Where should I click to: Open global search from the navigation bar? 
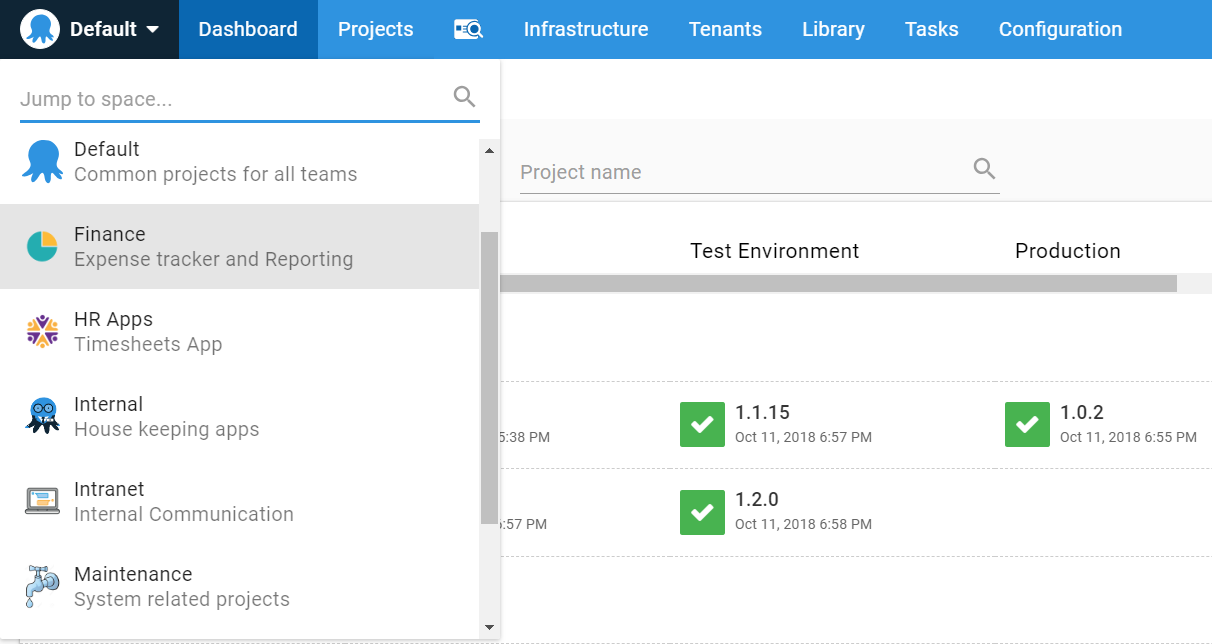click(x=467, y=29)
